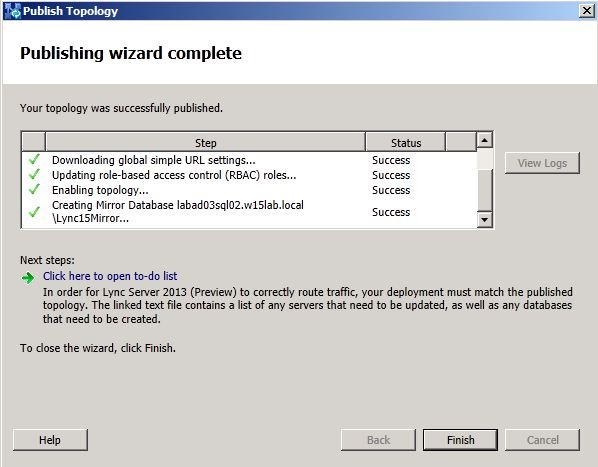
Task: Click the checkmark for Creating Mirror Database
Action: [x=34, y=212]
